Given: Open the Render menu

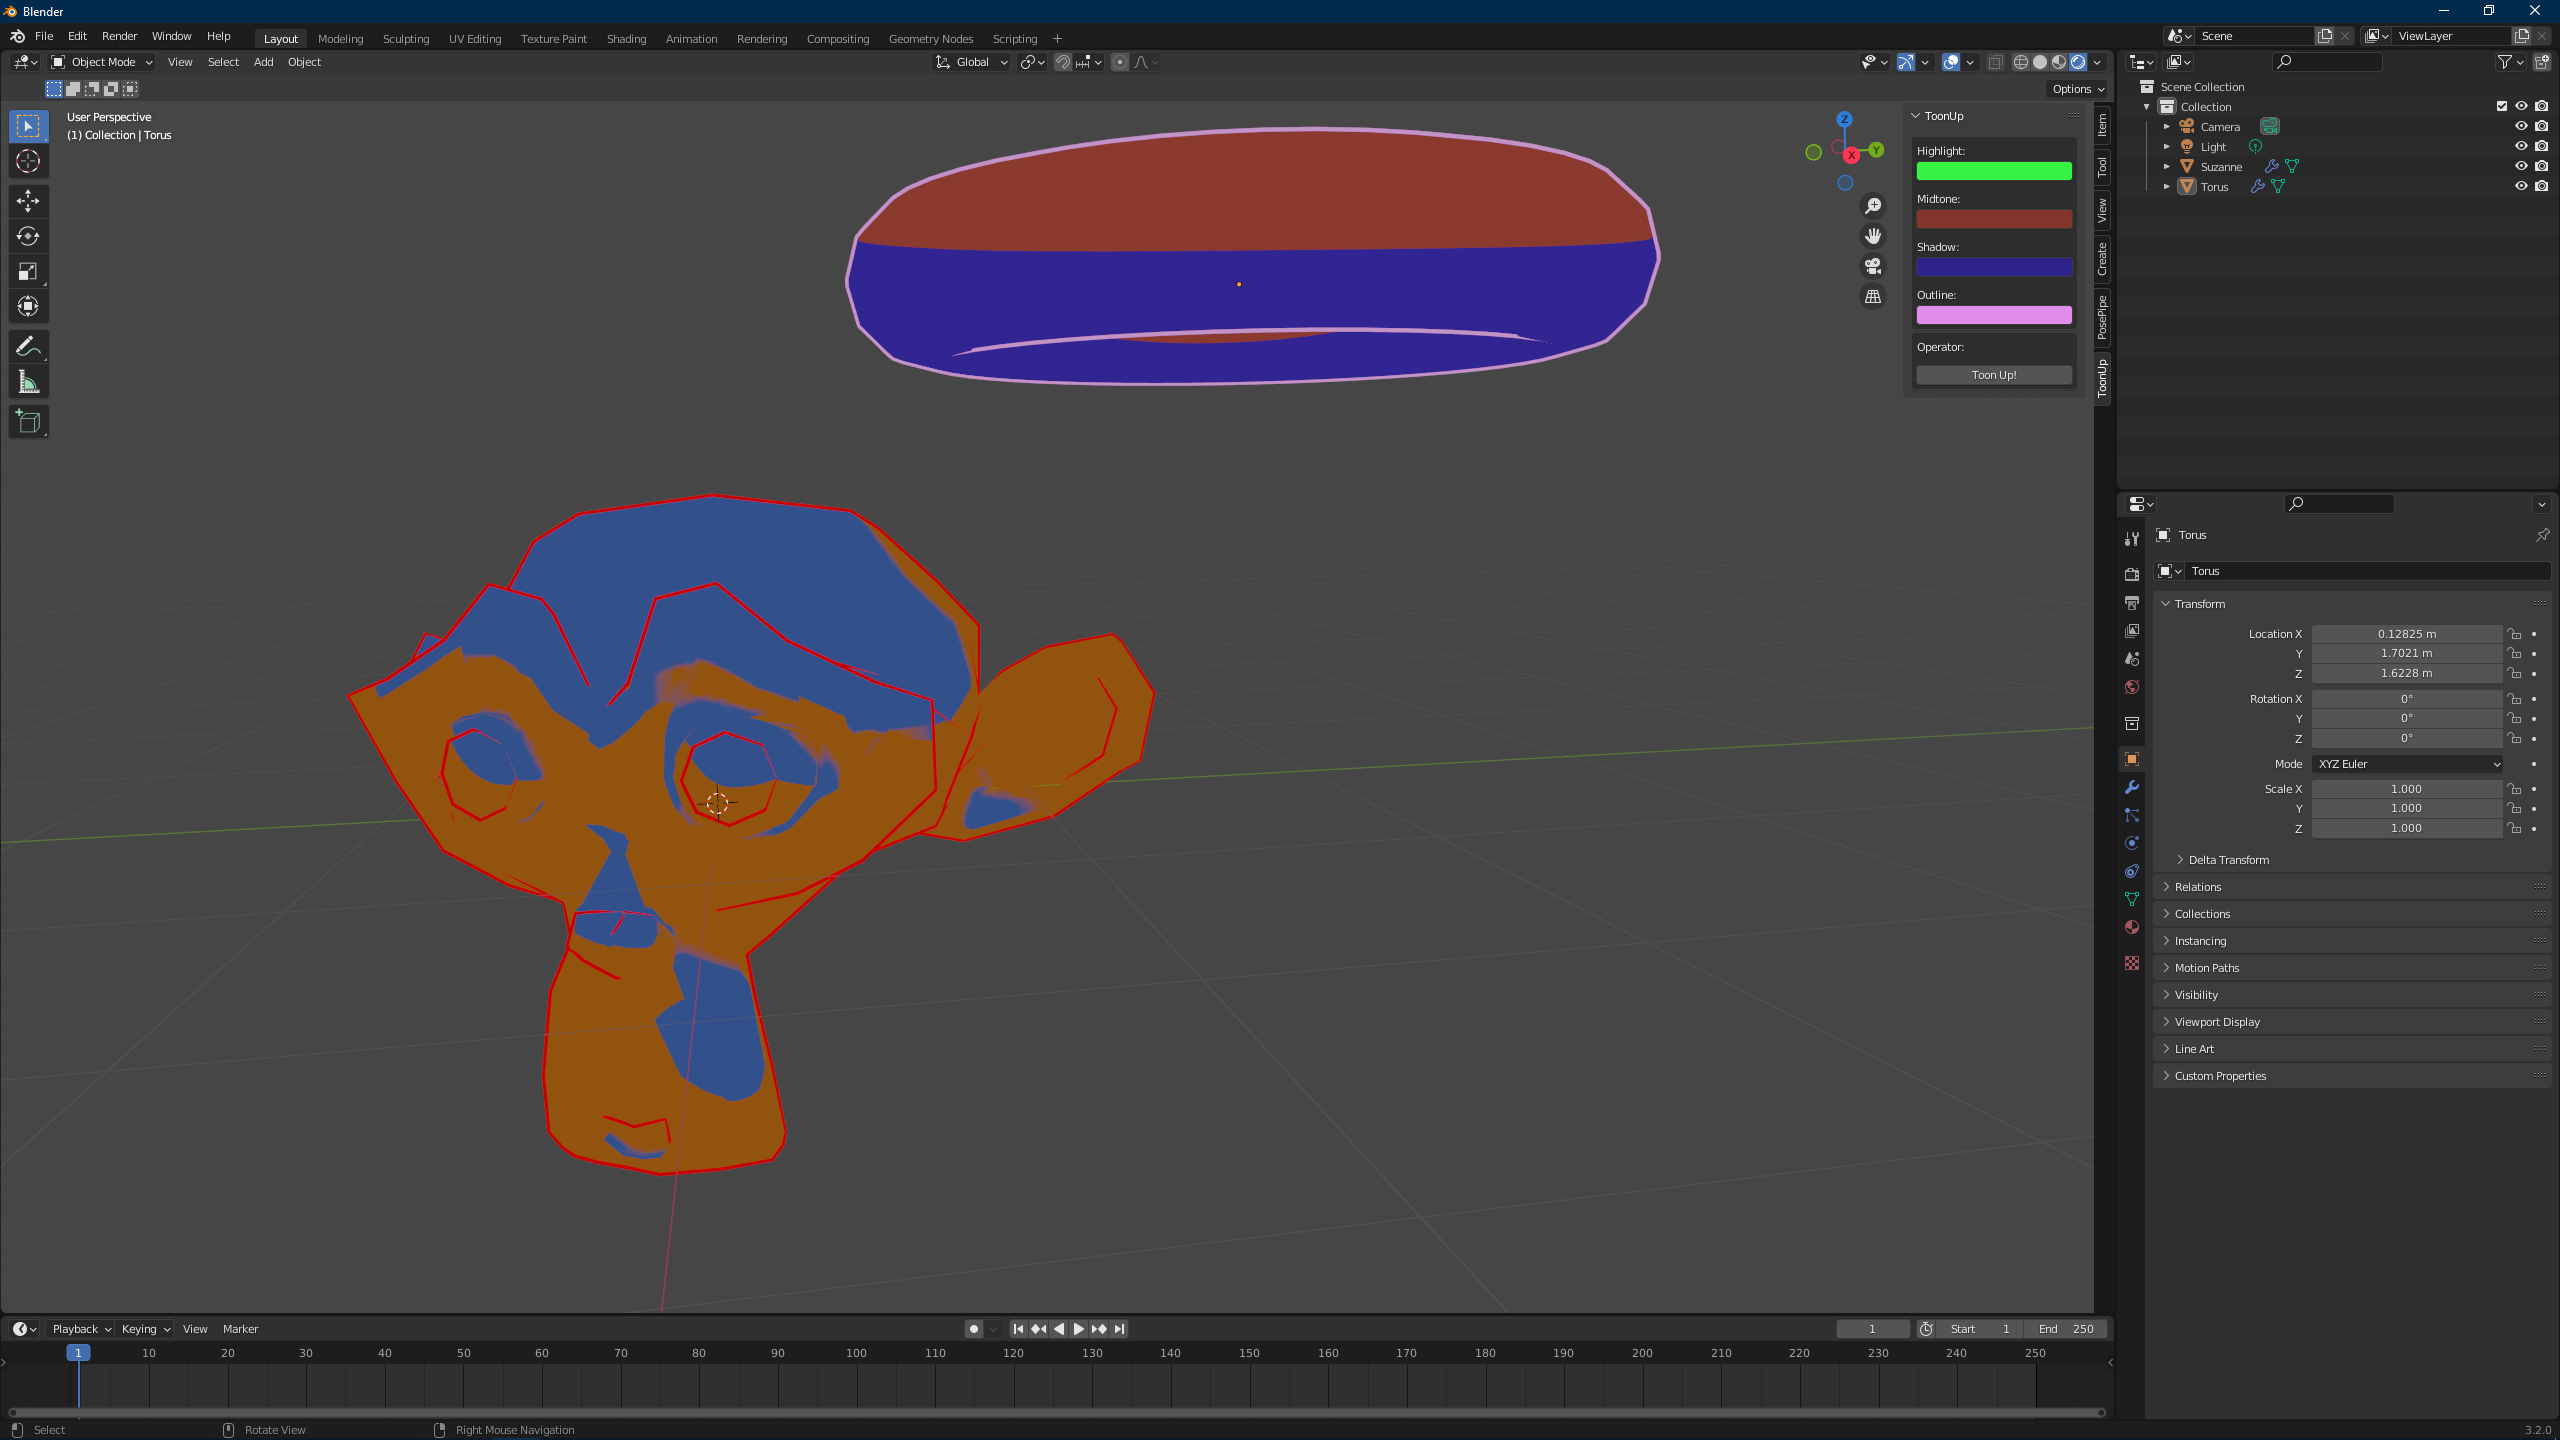Looking at the screenshot, I should pyautogui.click(x=119, y=36).
